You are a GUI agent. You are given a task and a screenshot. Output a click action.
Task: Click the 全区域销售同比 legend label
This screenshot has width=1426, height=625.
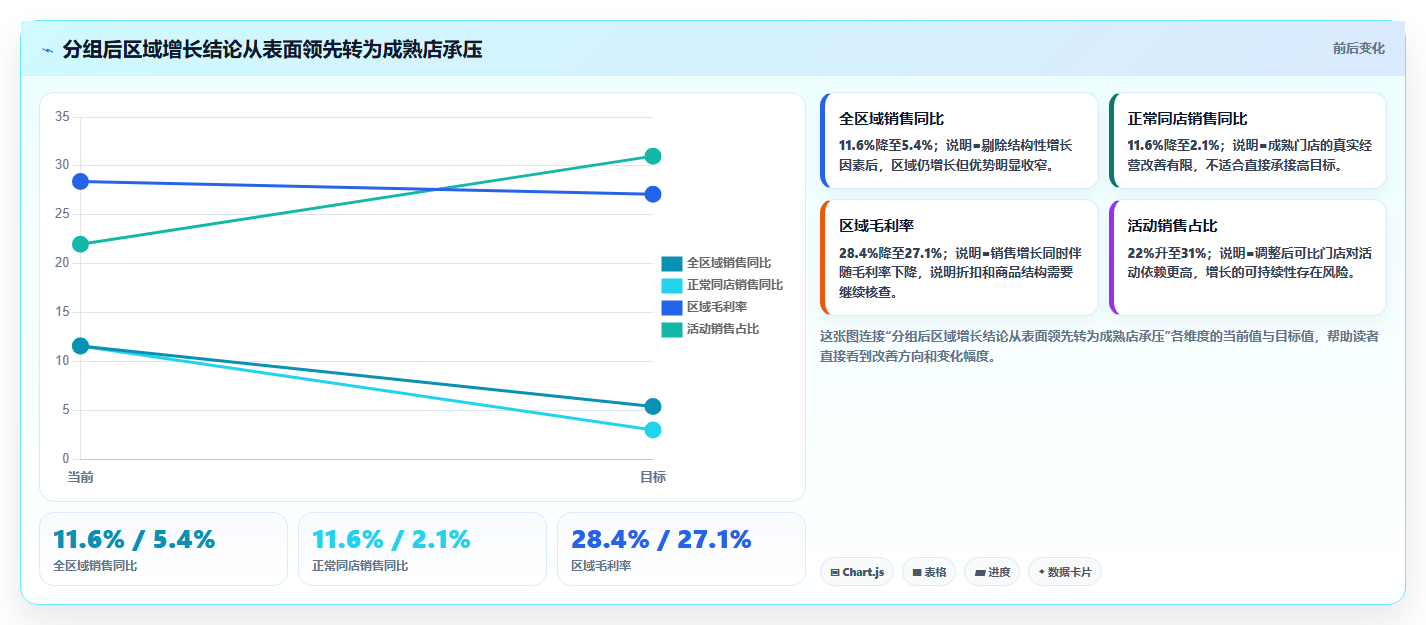click(x=729, y=264)
